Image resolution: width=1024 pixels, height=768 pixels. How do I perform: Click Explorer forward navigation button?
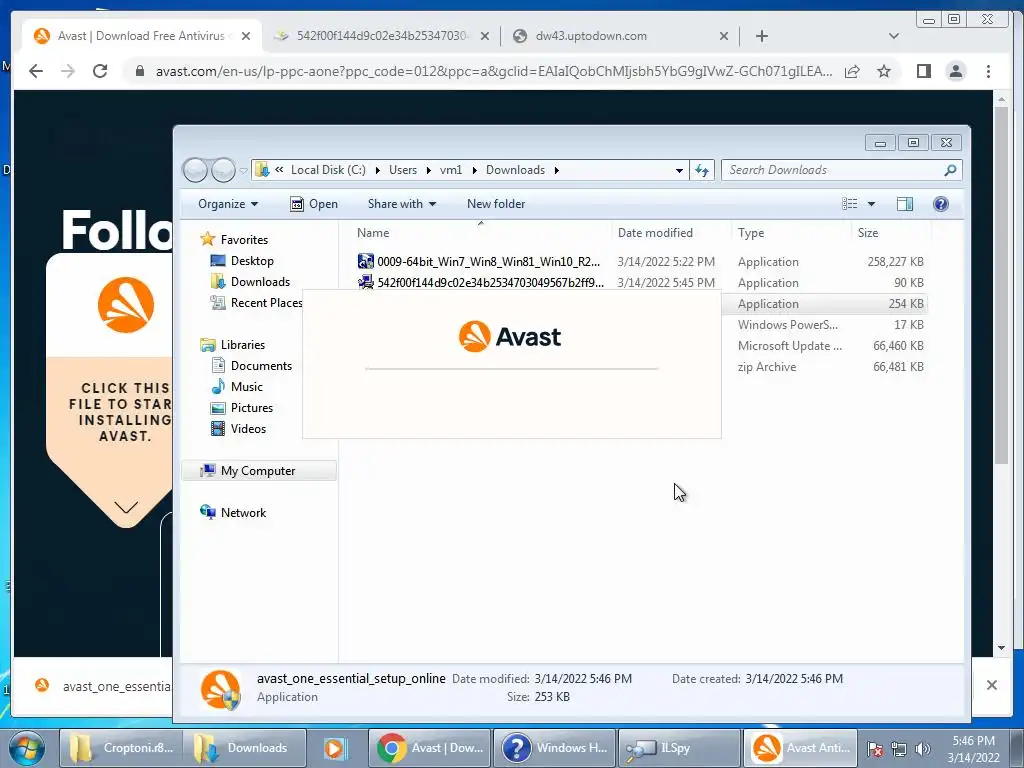pyautogui.click(x=223, y=170)
